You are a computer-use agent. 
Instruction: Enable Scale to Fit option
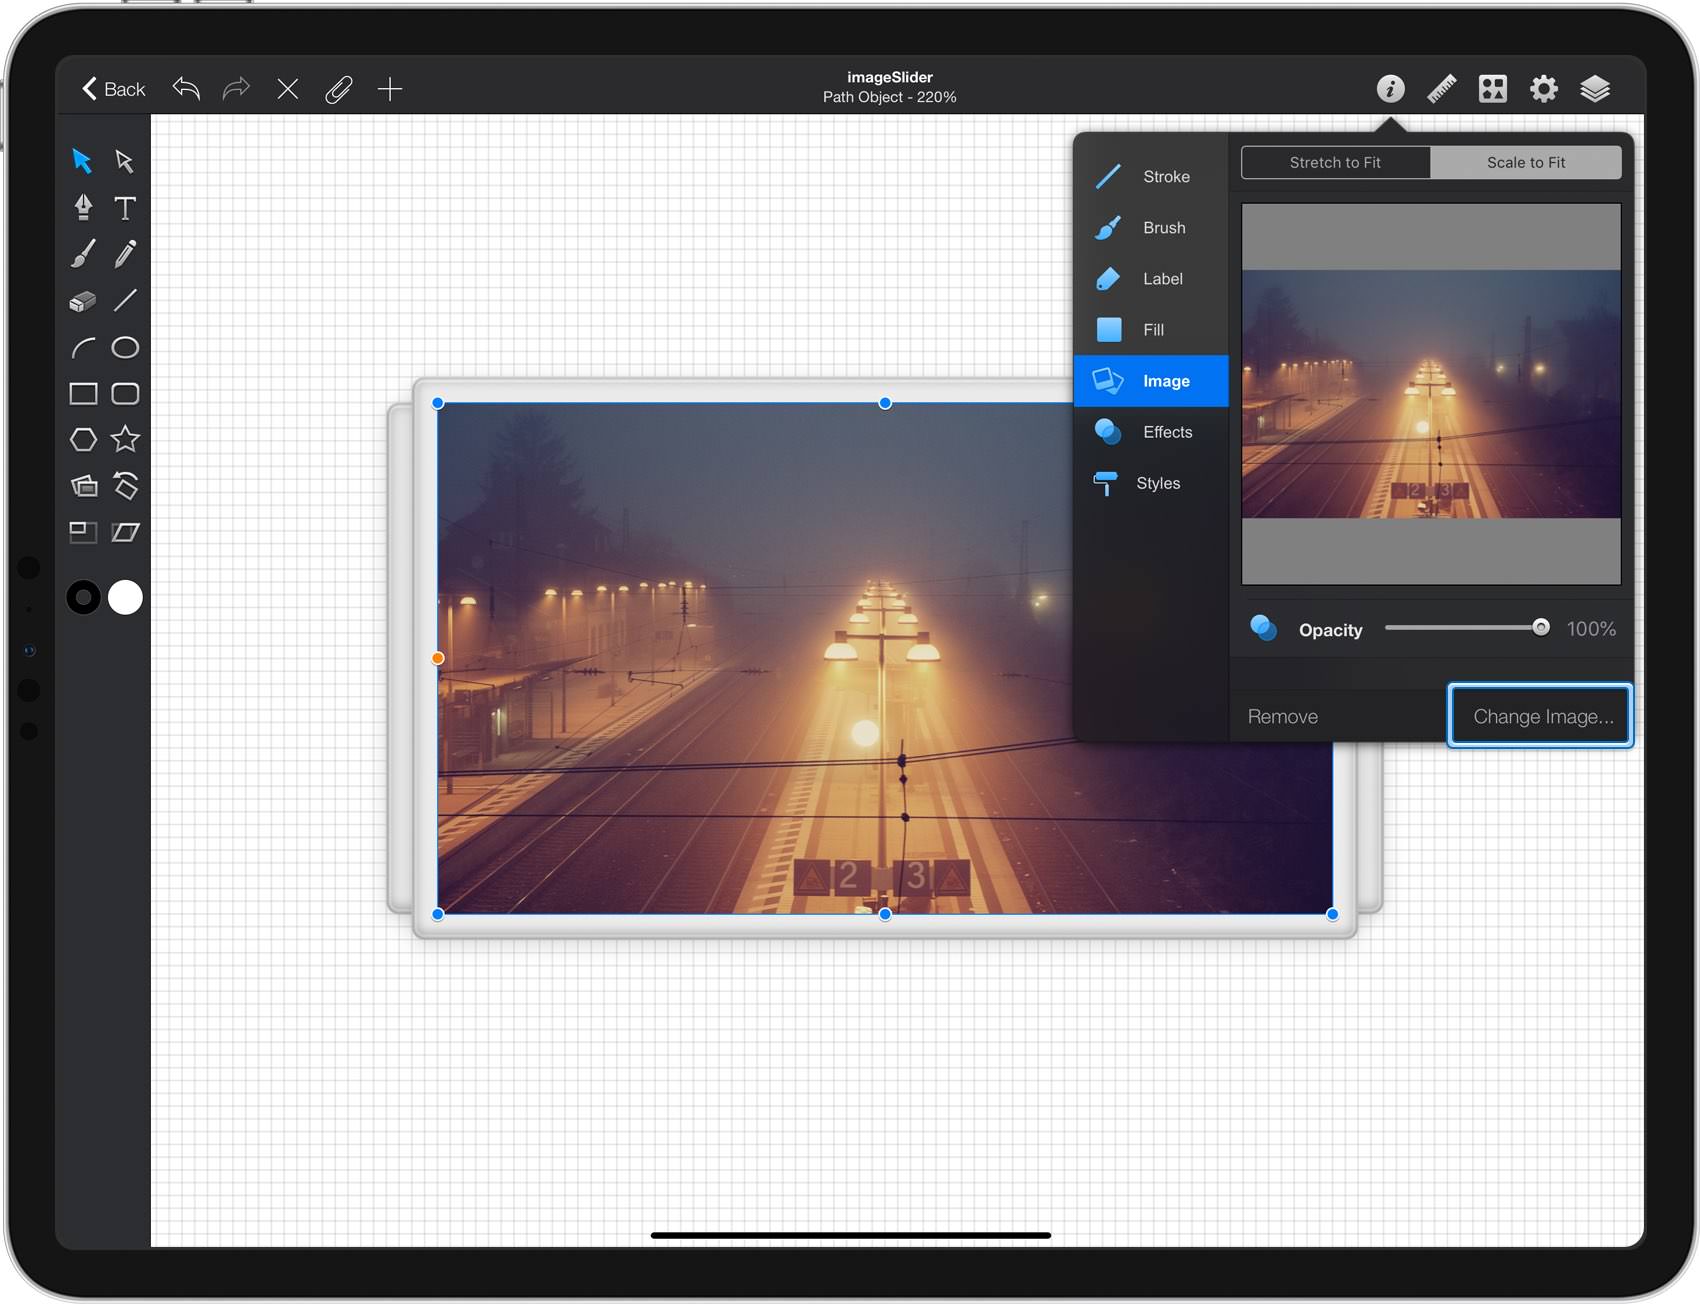click(1526, 162)
